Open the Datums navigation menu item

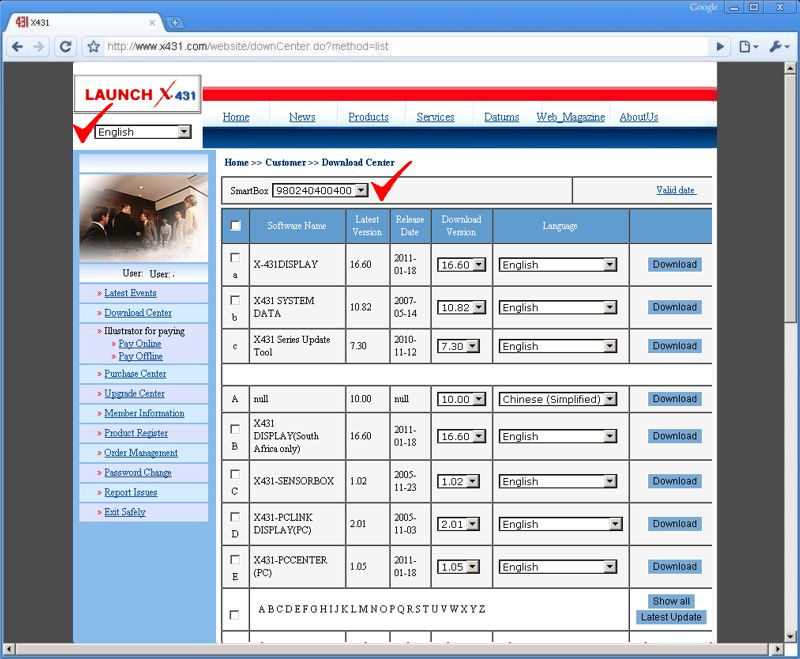click(x=502, y=117)
